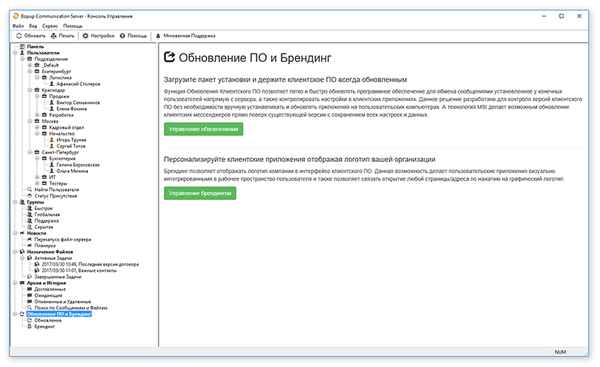Select Отмененные и Удаленные item
The height and width of the screenshot is (367, 600).
(63, 302)
